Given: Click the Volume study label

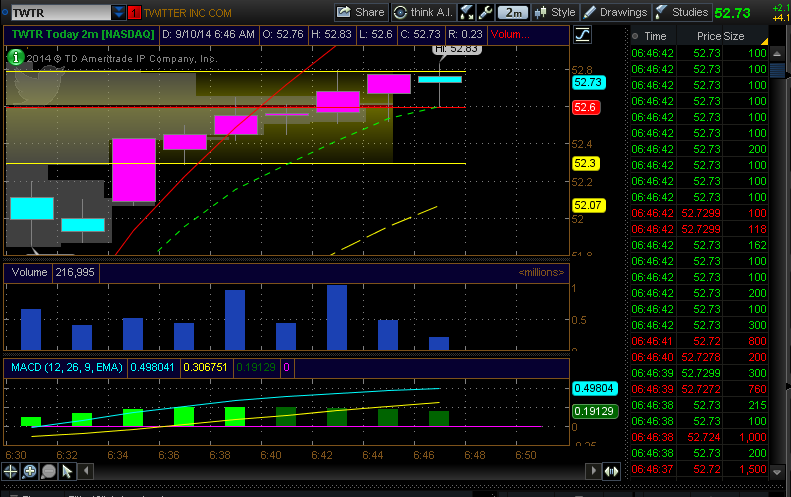Looking at the screenshot, I should [29, 272].
